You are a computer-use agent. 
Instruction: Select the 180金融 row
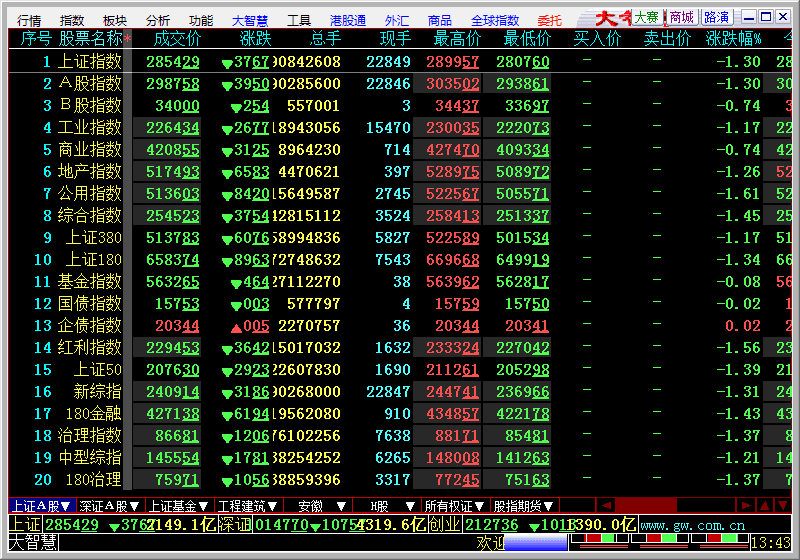click(400, 413)
